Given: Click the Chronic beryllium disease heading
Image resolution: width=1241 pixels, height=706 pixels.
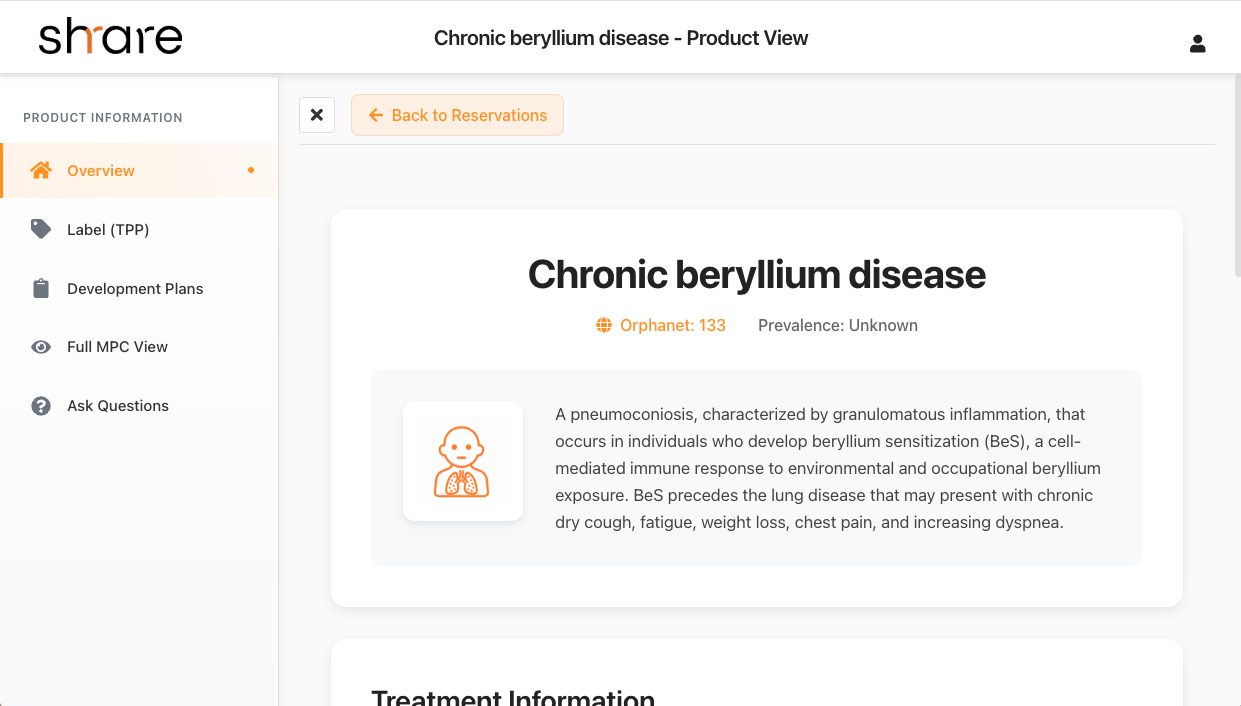Looking at the screenshot, I should pos(756,274).
